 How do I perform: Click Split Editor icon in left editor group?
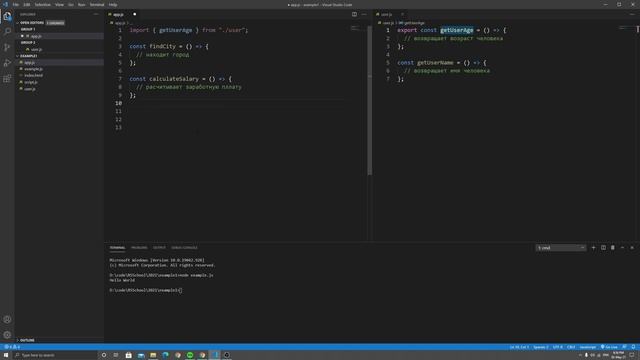click(x=354, y=14)
